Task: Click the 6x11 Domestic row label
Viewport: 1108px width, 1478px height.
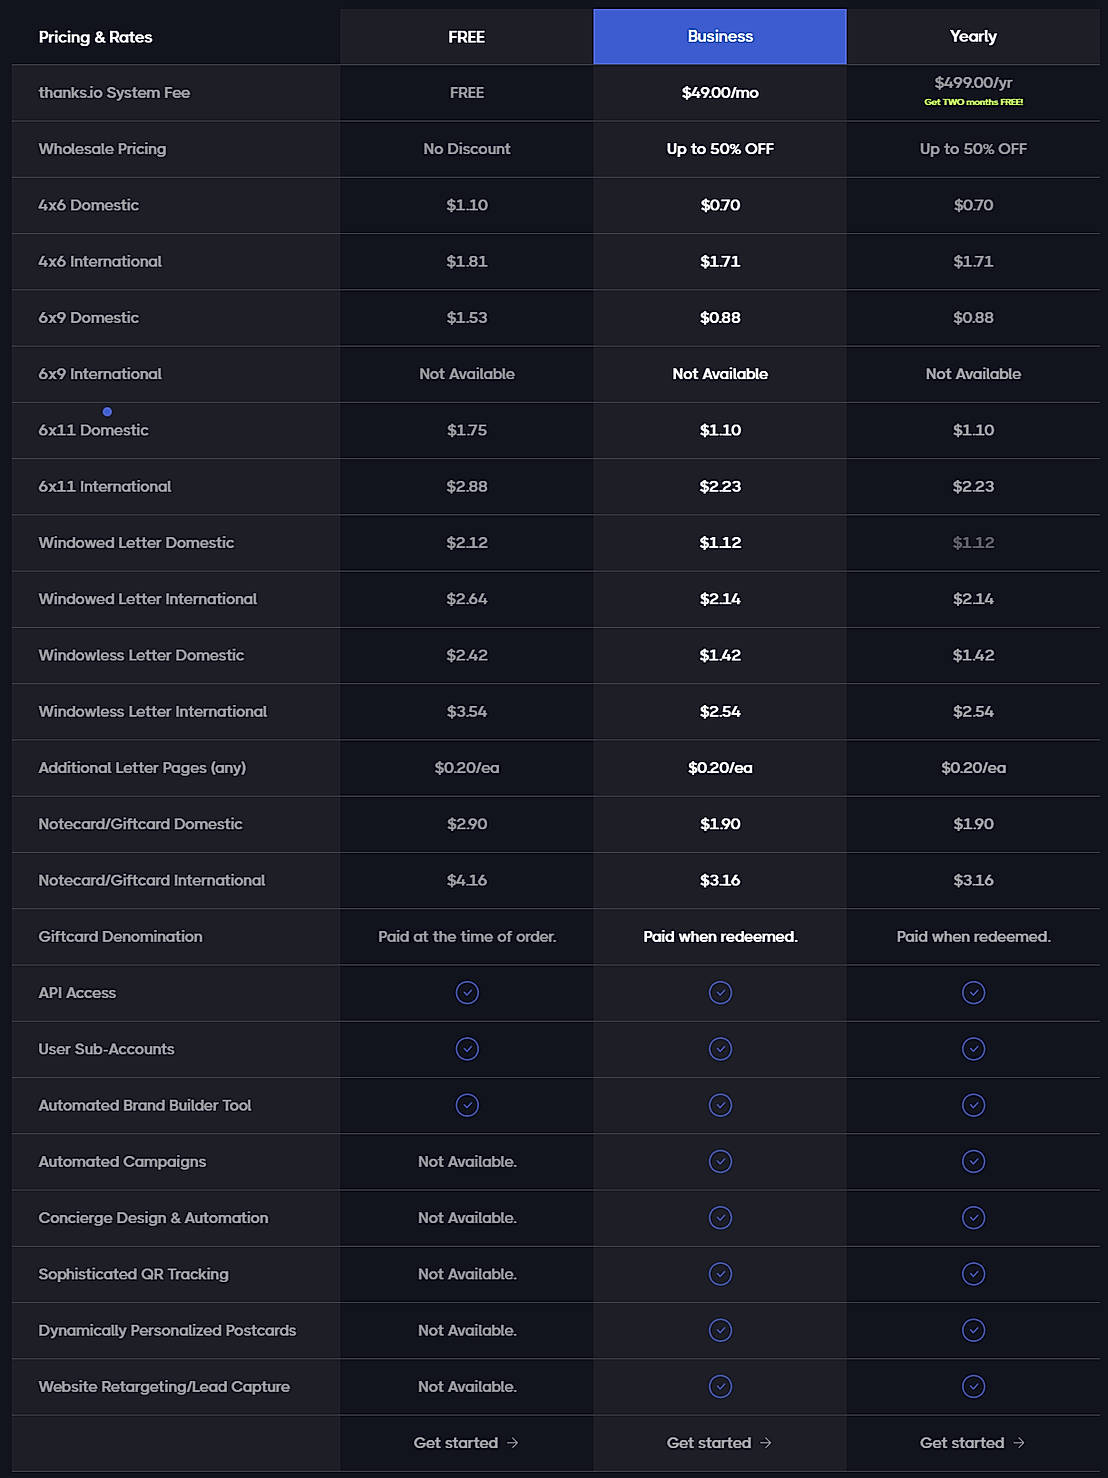Action: click(93, 430)
